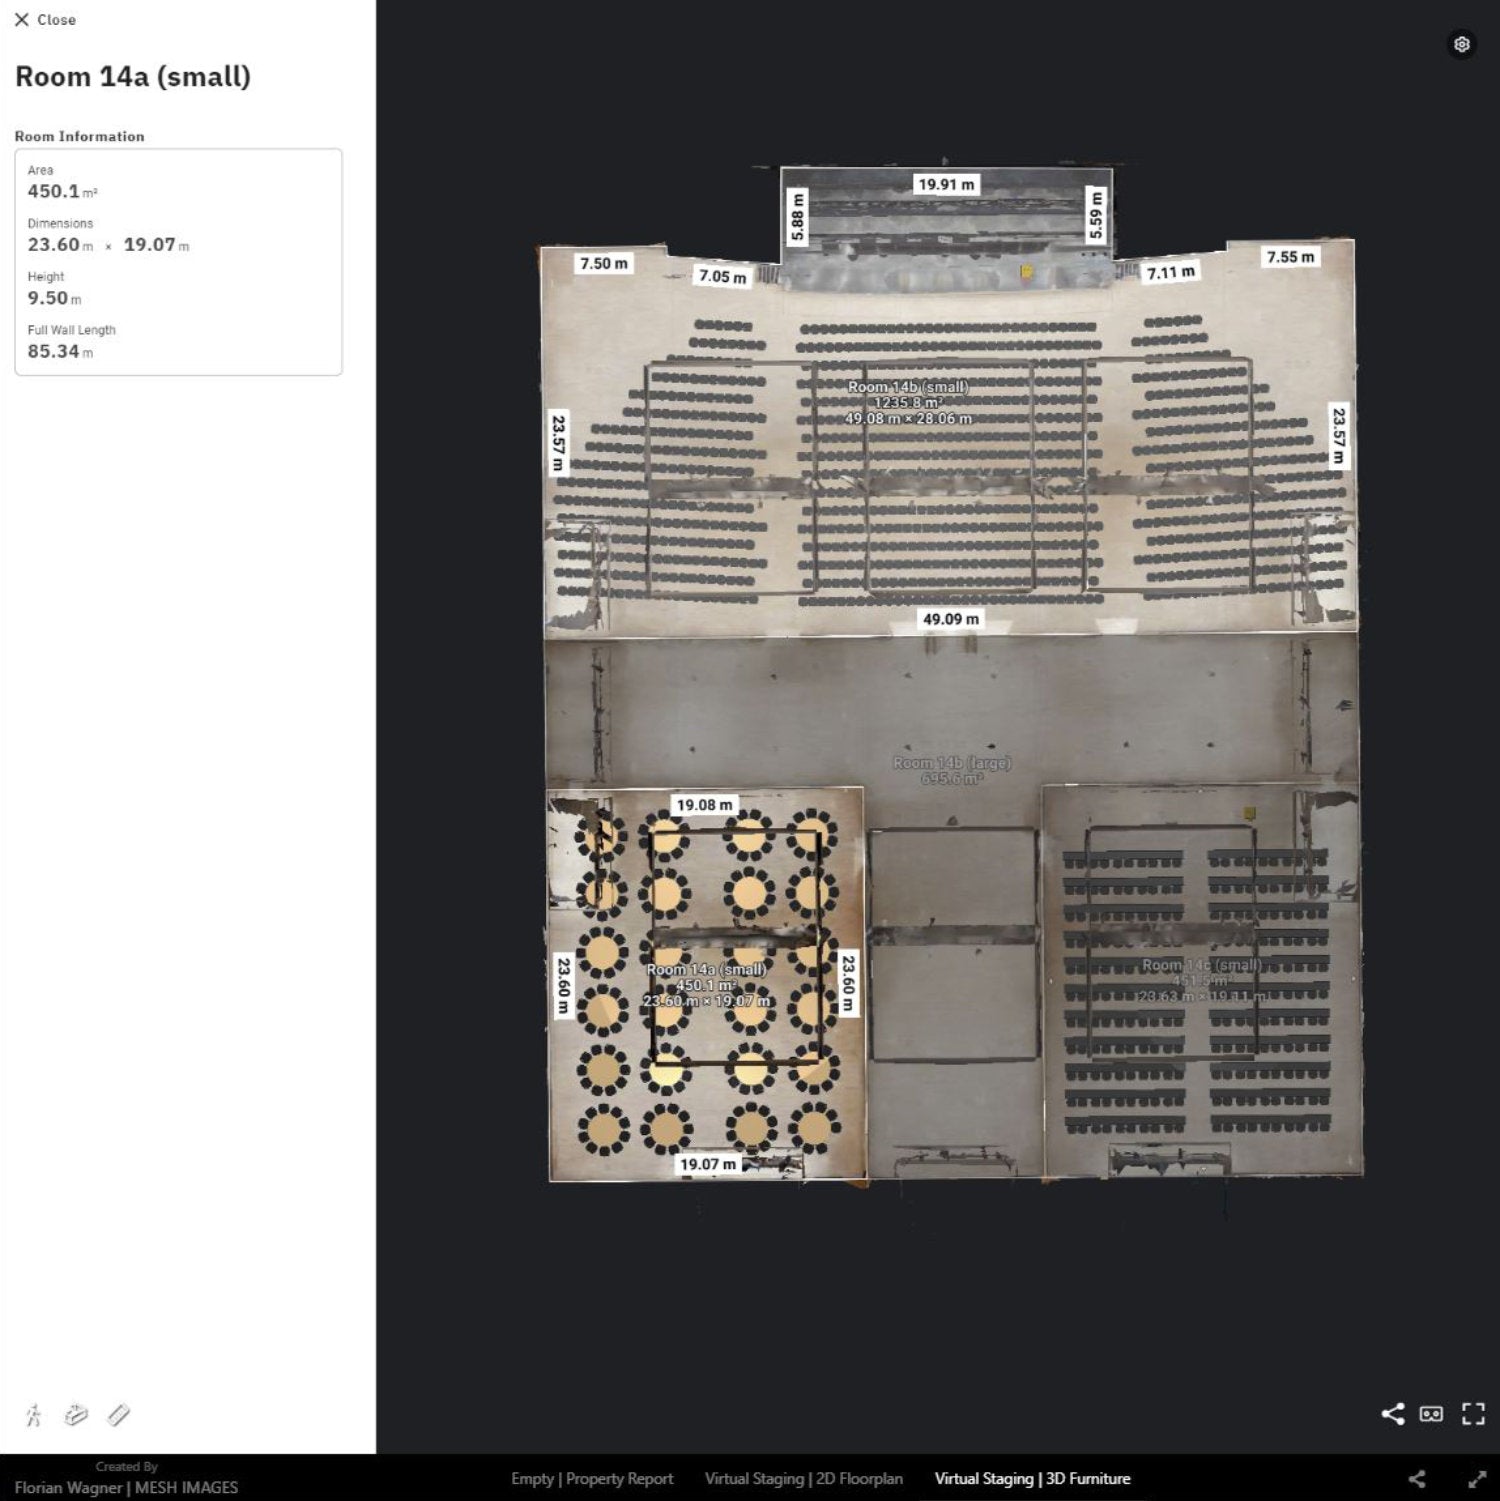This screenshot has height=1501, width=1500.
Task: Click the 19.08 m measurement above Room 14a
Action: tap(704, 805)
